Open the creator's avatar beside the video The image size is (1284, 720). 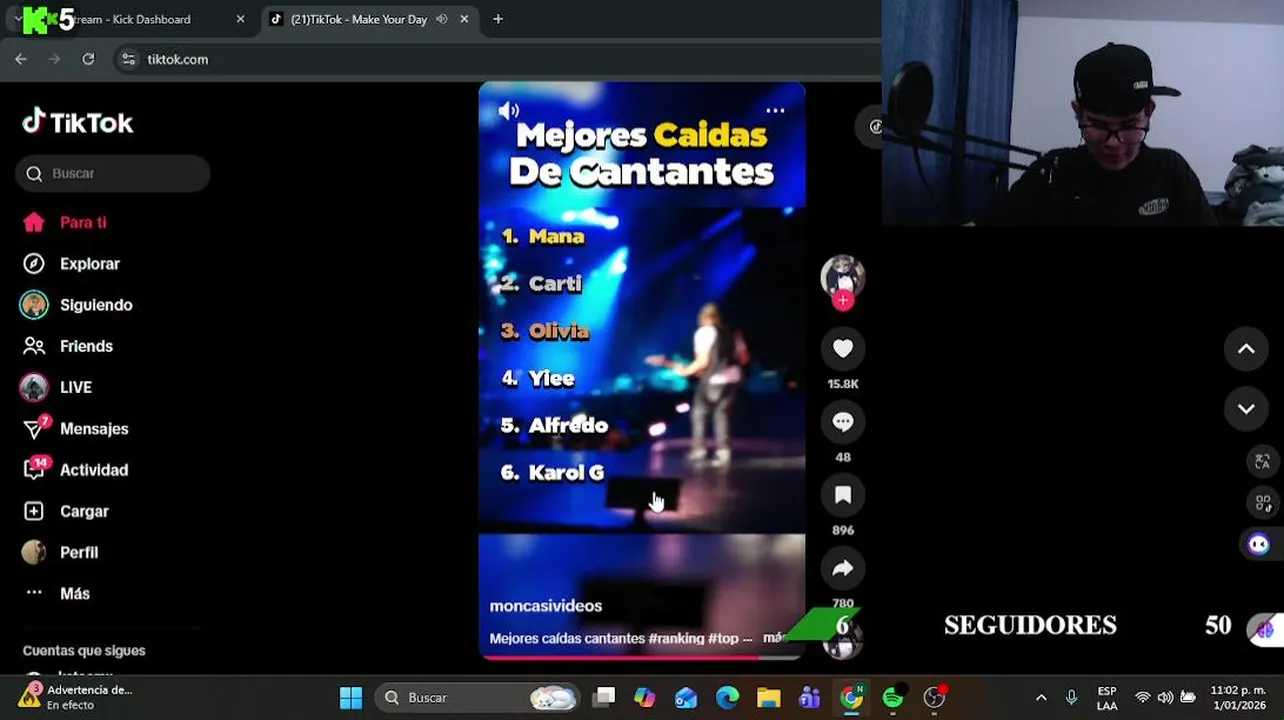coord(843,276)
